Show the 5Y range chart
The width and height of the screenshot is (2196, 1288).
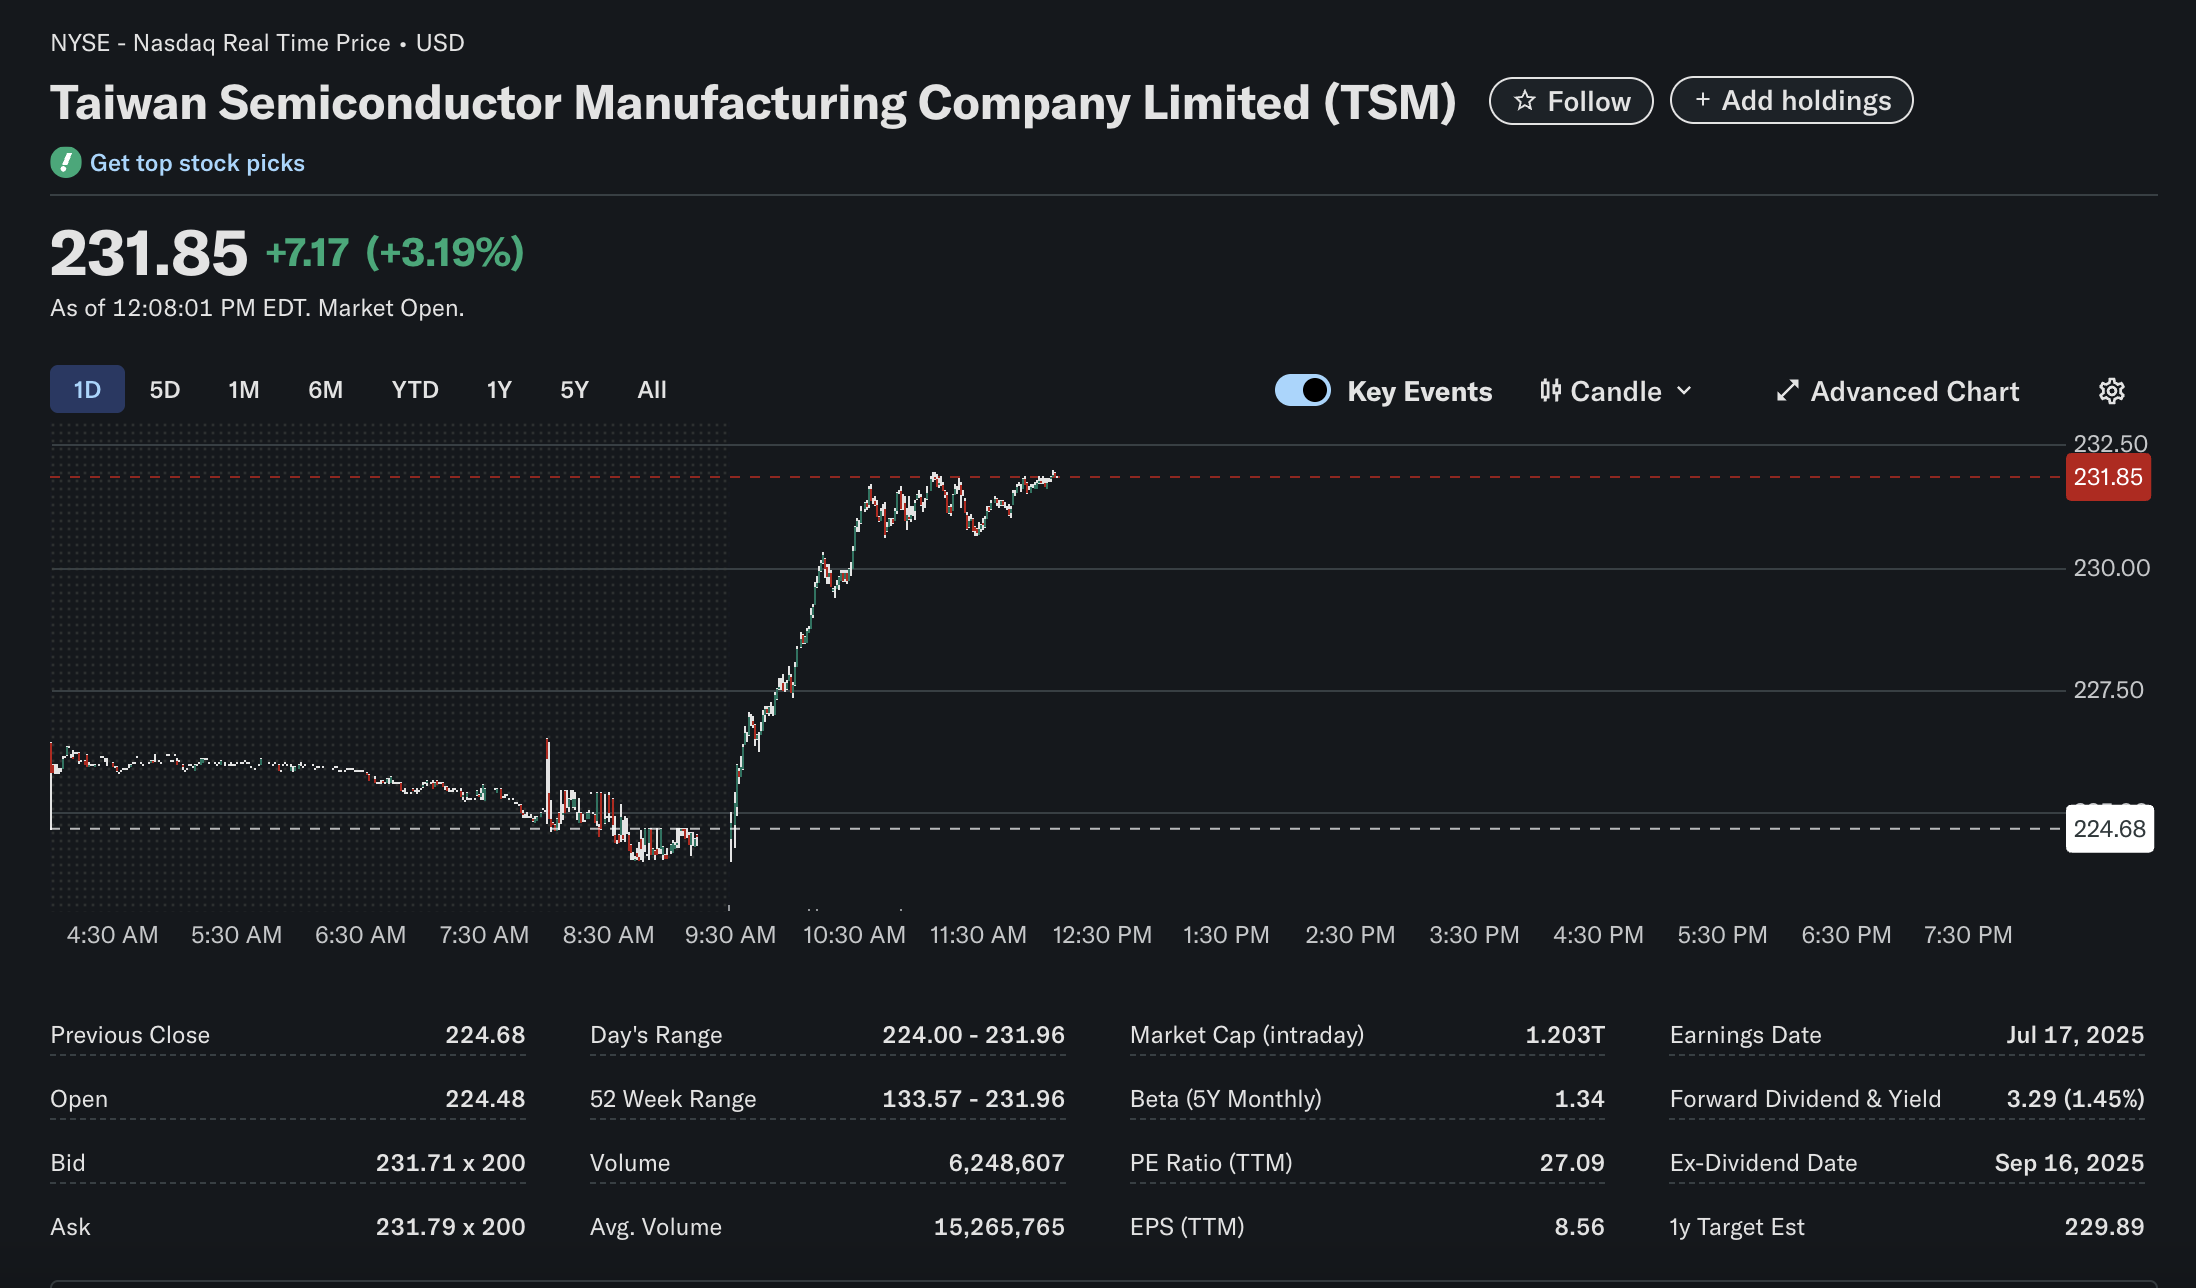click(x=574, y=389)
